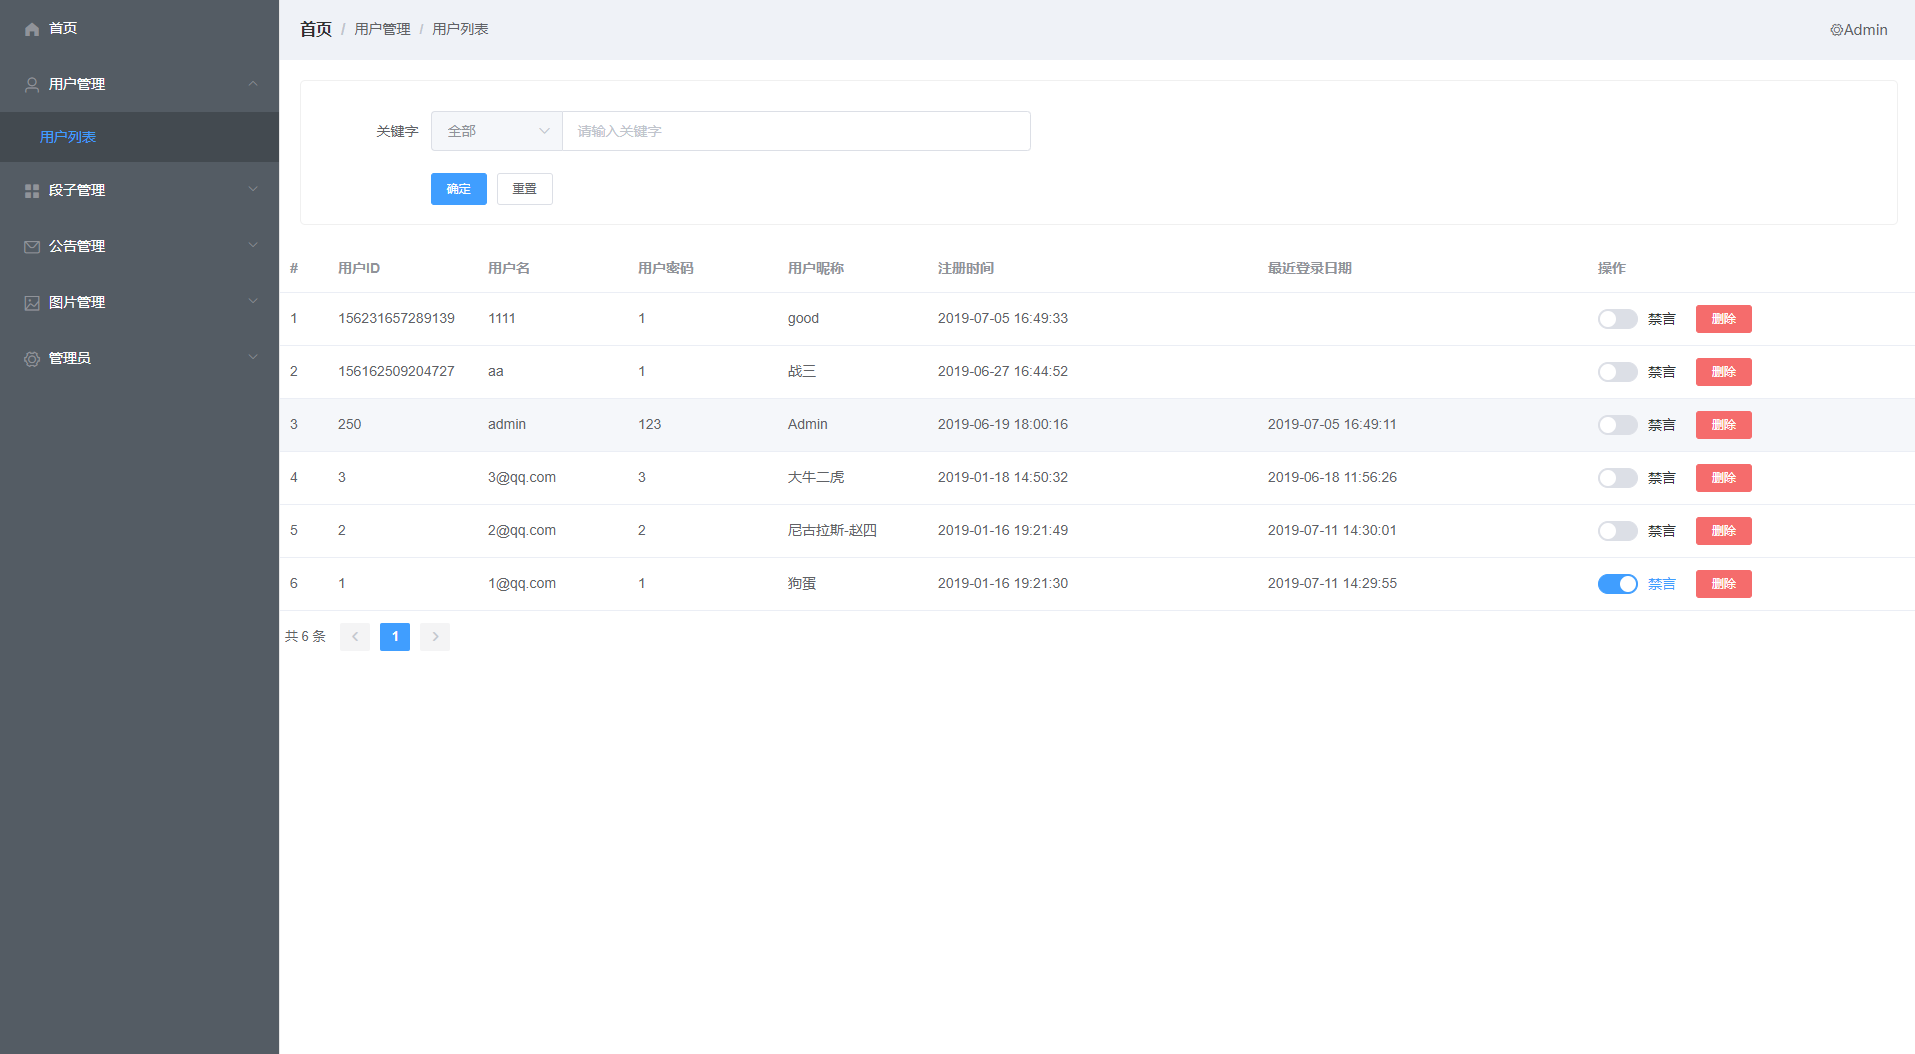Click nickname 狗蛋
1915x1054 pixels.
[x=802, y=584]
